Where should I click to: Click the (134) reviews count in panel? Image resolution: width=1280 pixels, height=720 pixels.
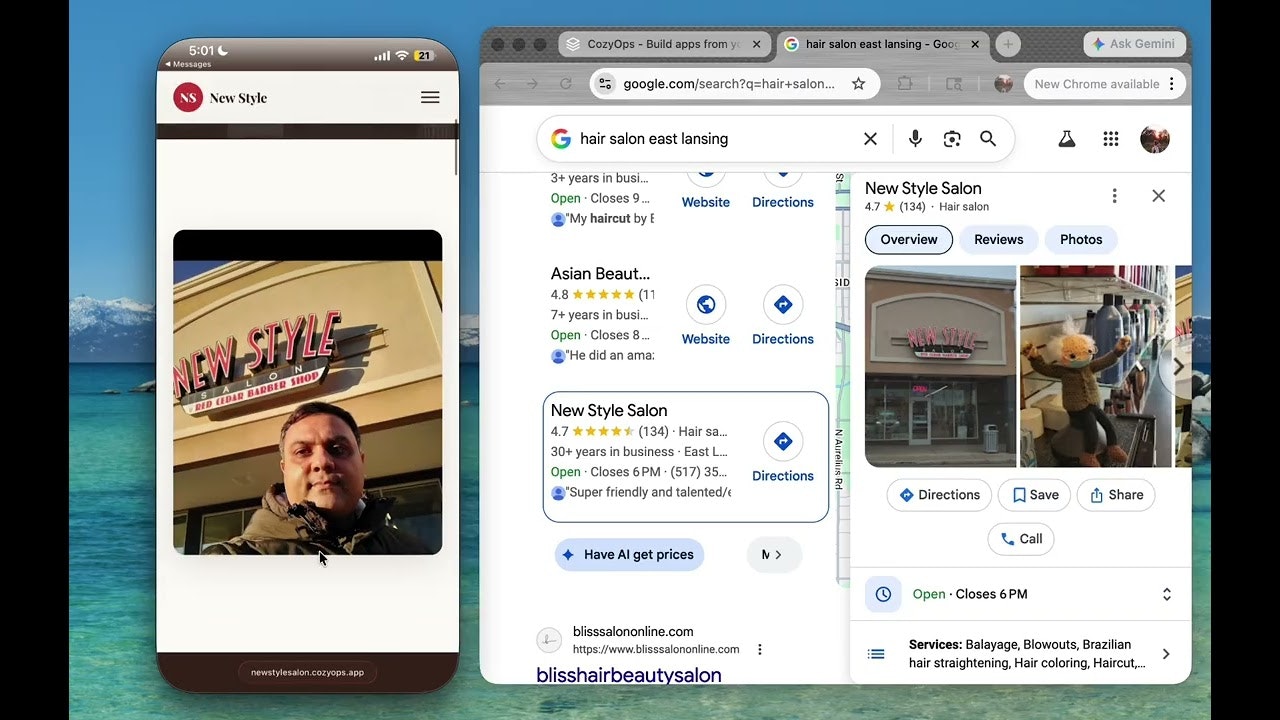[x=912, y=207]
